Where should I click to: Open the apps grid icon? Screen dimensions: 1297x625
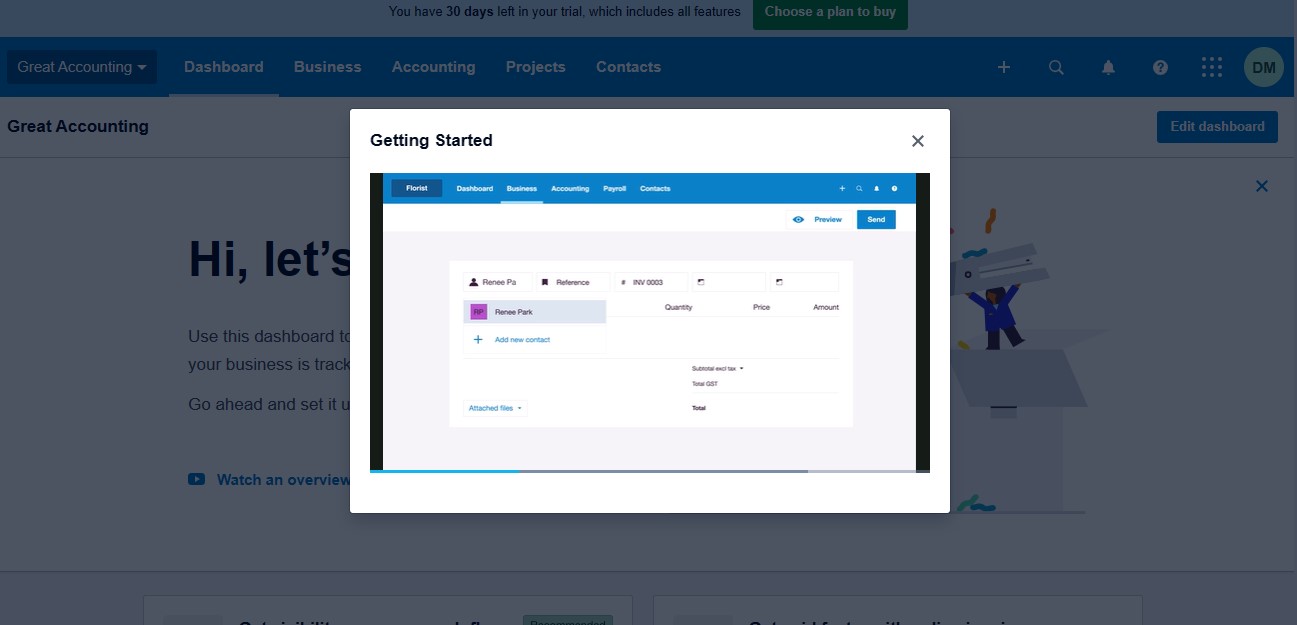point(1212,67)
